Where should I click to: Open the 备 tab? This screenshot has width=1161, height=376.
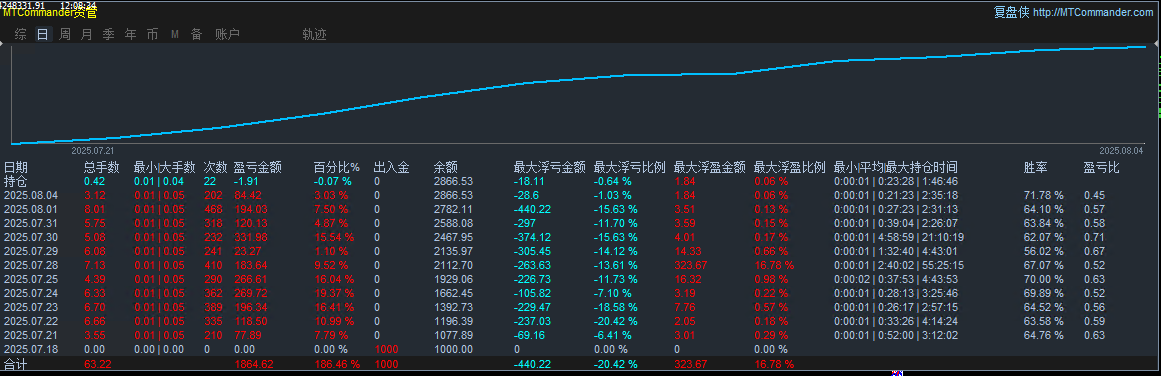[x=196, y=34]
